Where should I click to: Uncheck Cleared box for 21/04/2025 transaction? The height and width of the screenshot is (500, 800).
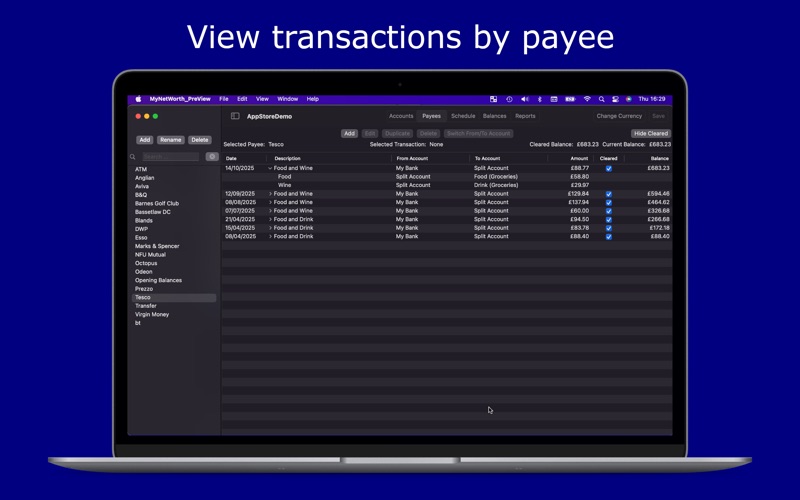tap(609, 219)
